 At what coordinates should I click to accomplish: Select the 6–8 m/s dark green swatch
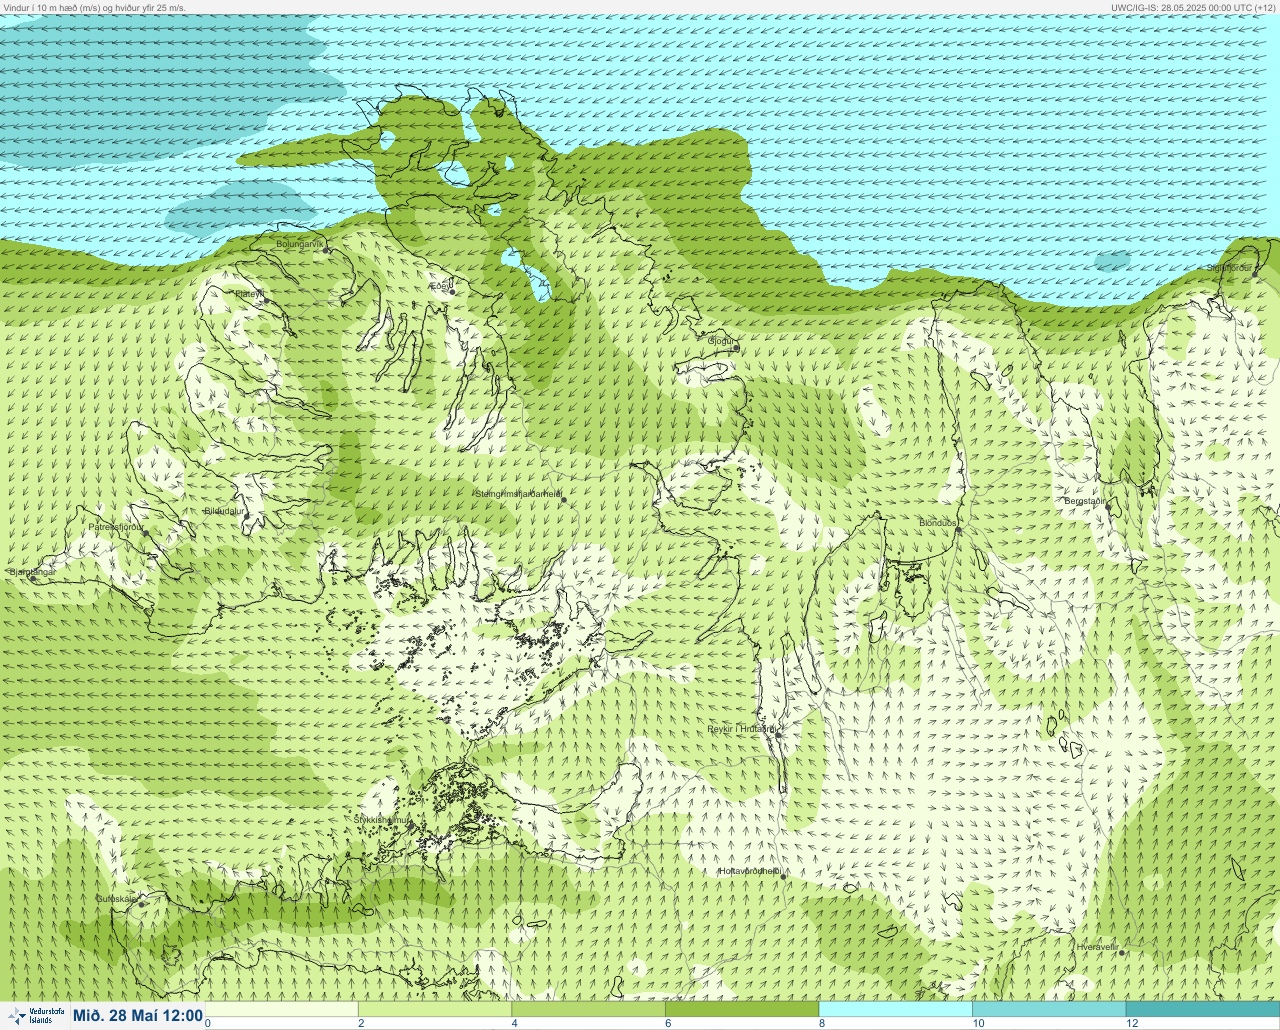(742, 1009)
